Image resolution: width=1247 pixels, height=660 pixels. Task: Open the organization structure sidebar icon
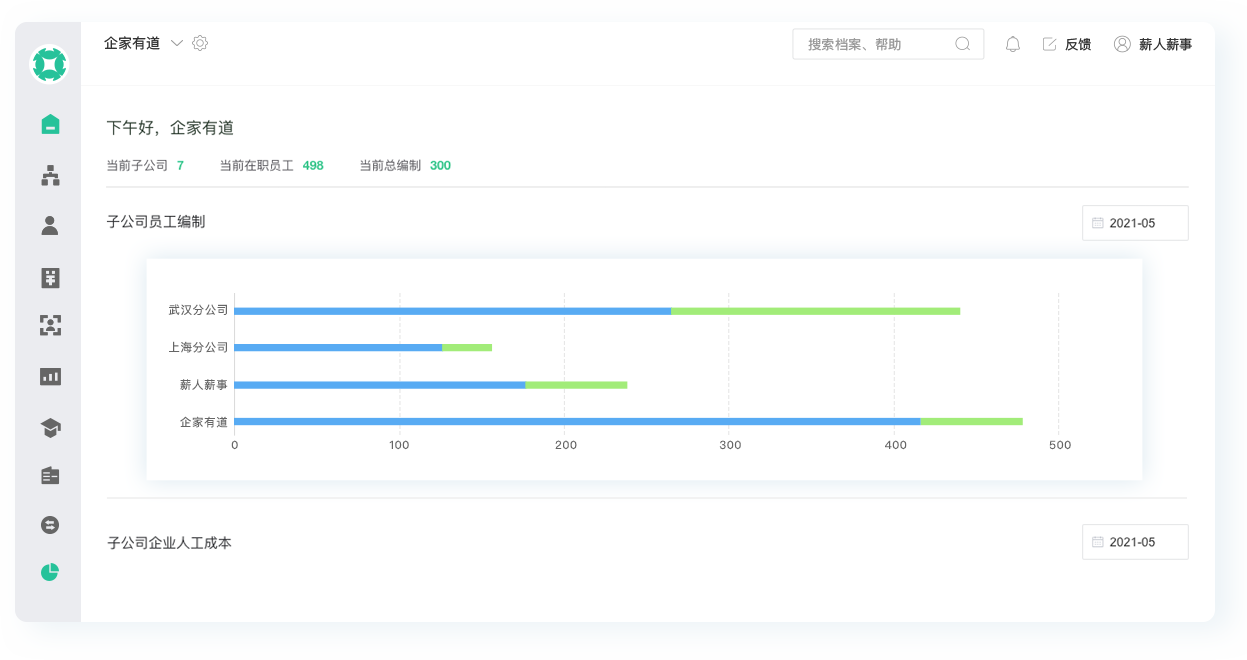(50, 176)
